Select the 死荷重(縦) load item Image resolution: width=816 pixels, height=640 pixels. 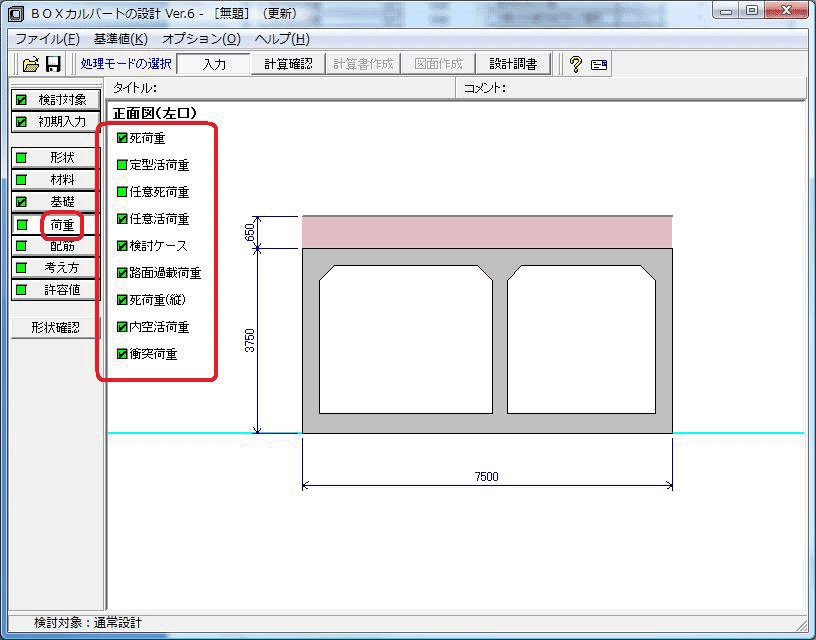tap(151, 300)
